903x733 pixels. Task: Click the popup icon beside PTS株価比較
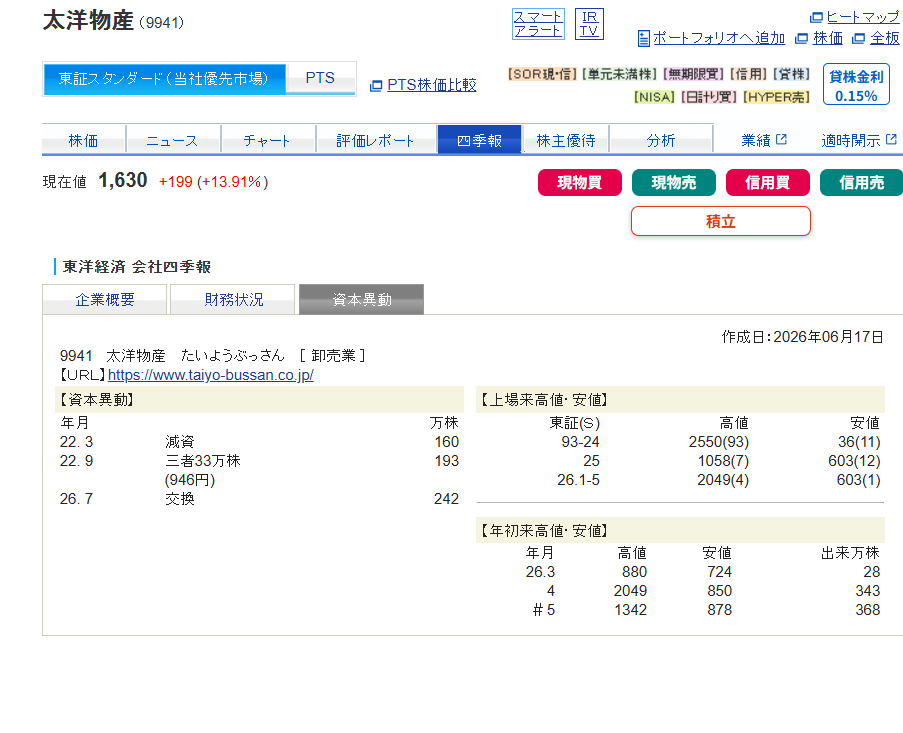tap(376, 86)
